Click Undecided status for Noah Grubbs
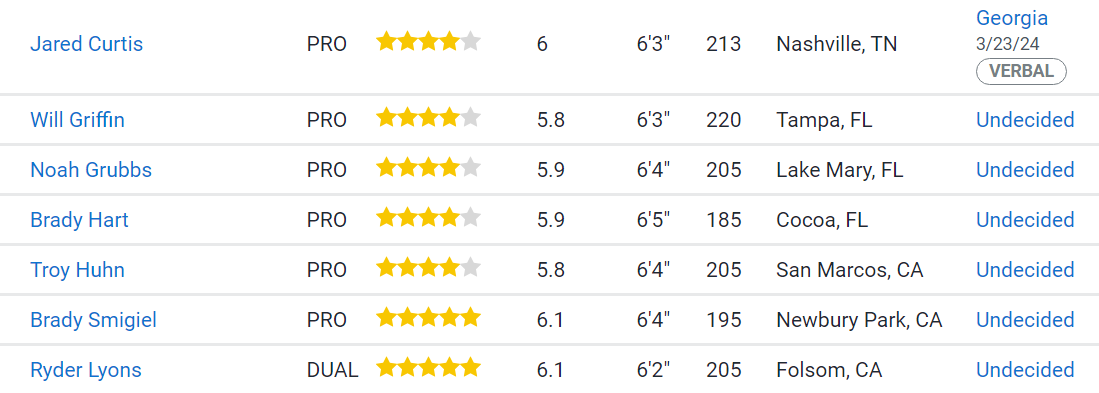The image size is (1099, 393). click(x=1025, y=170)
